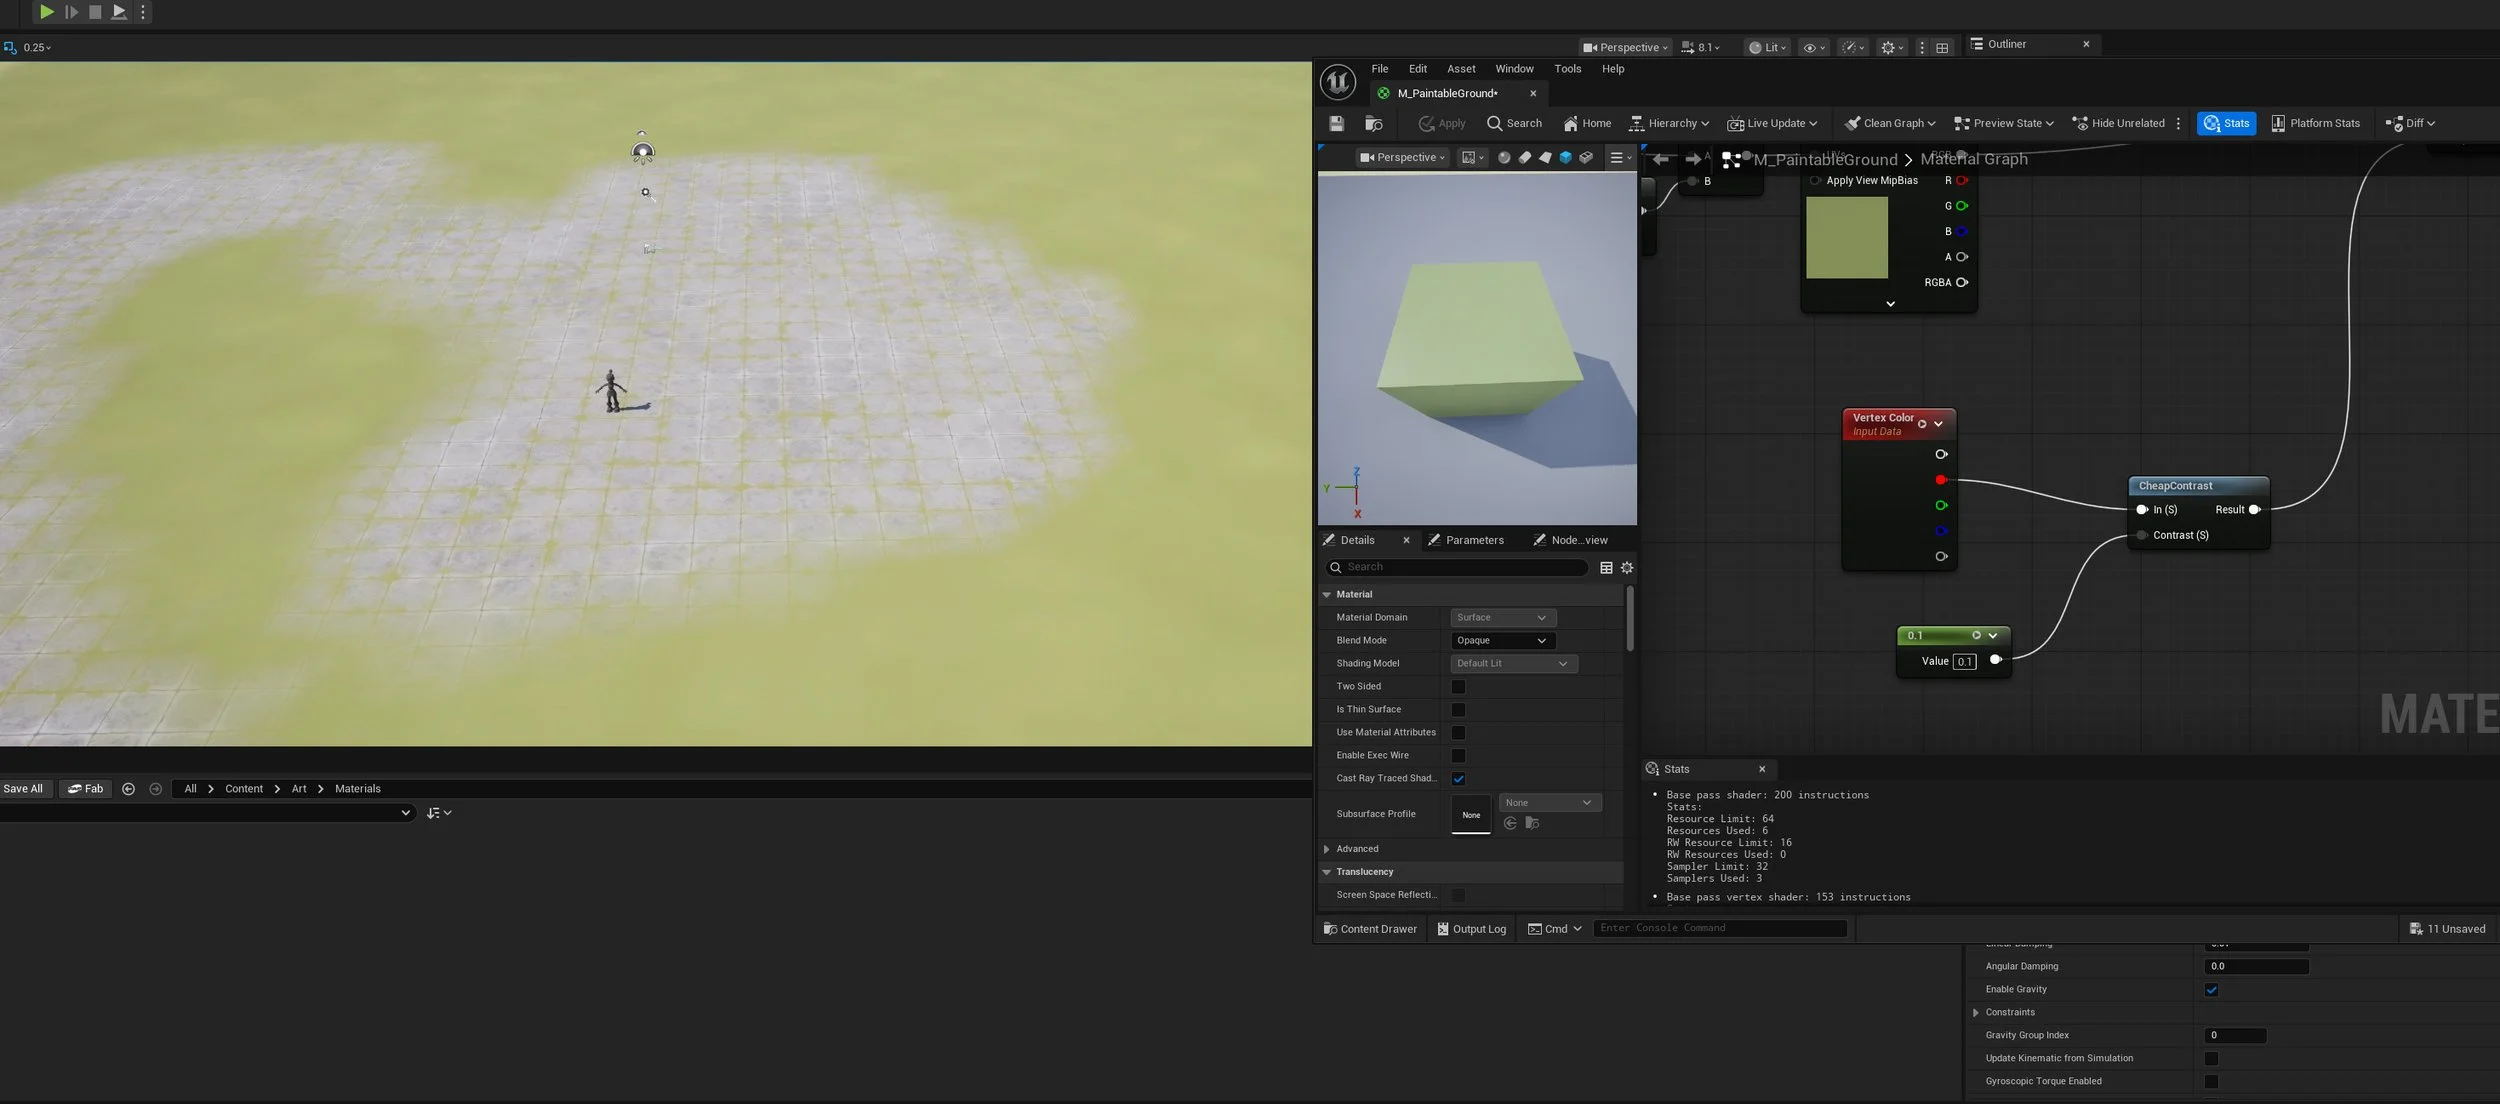
Task: Open details panel settings gear
Action: 1627,567
